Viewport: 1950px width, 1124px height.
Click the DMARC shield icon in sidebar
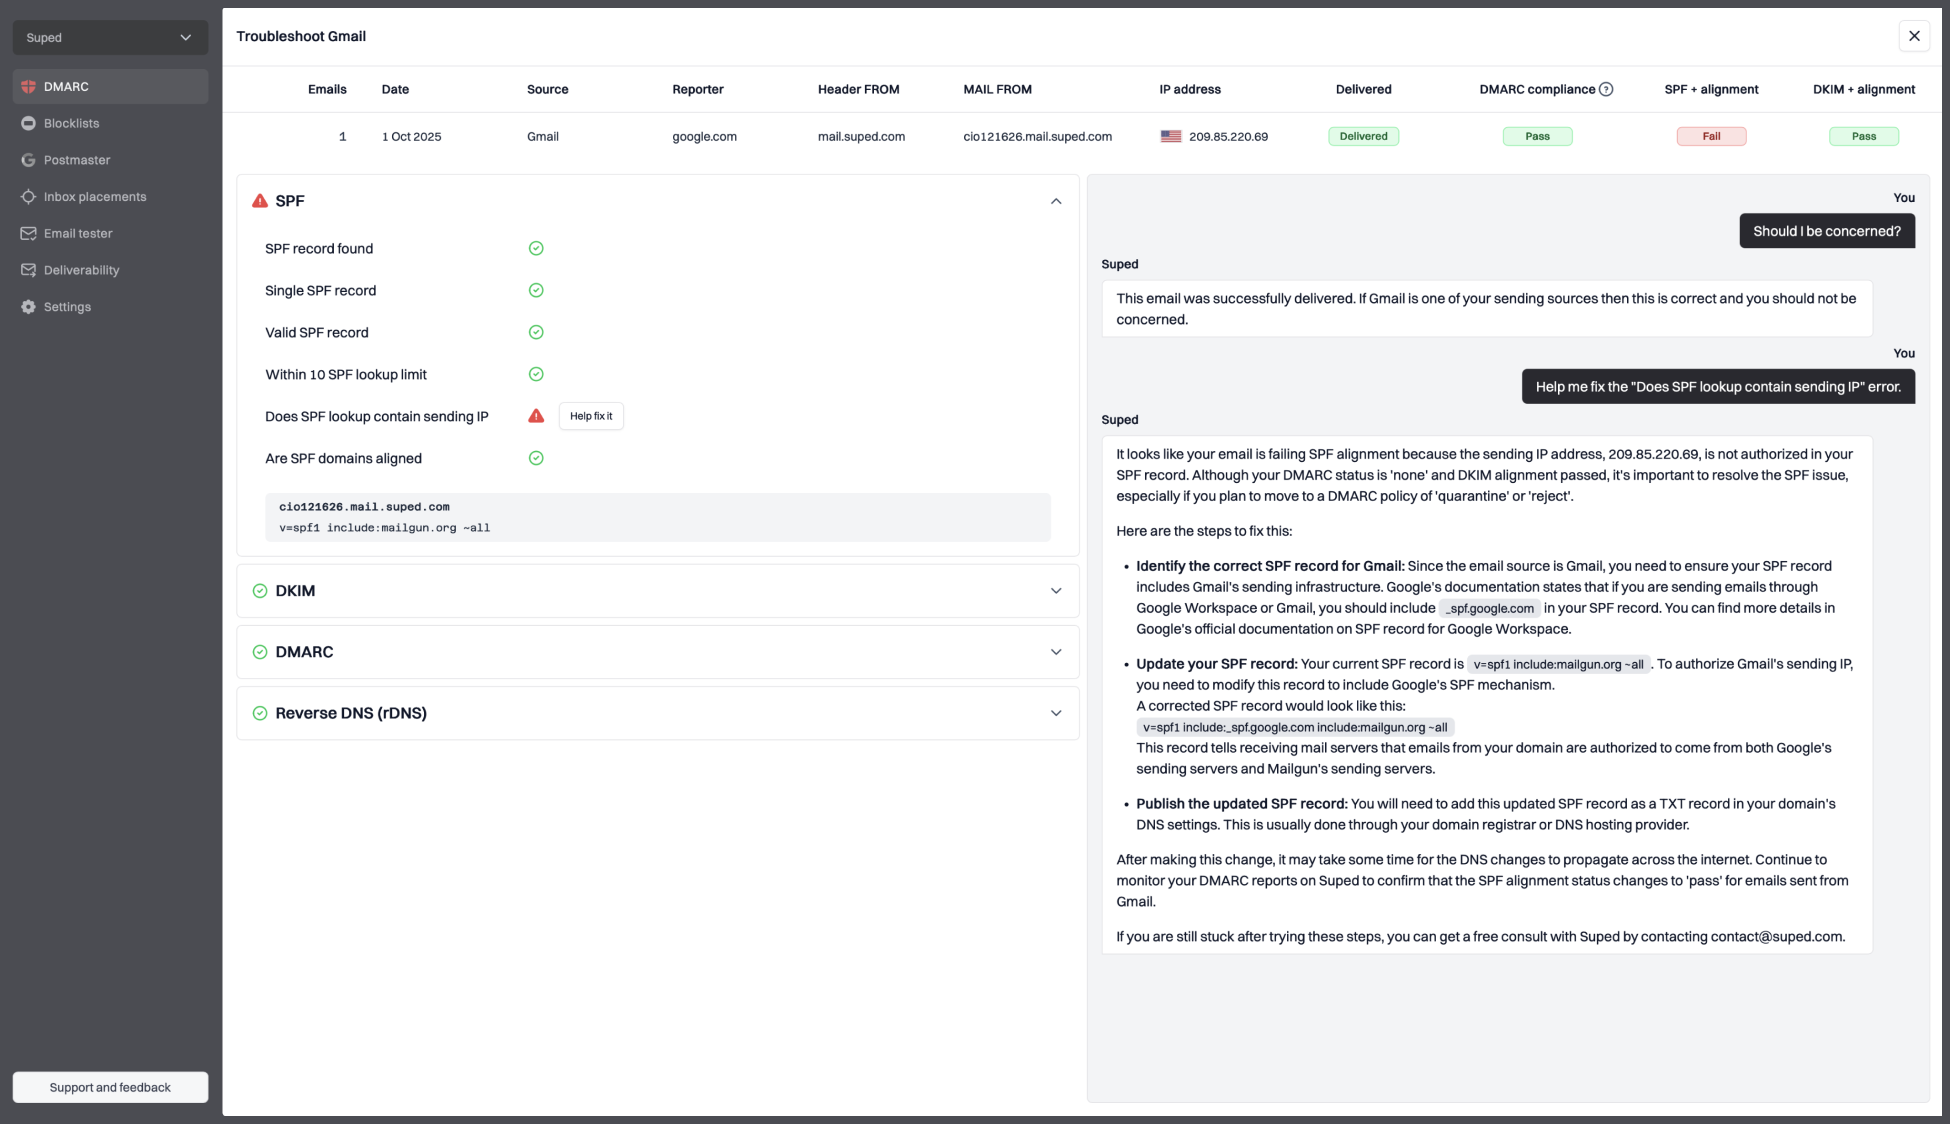click(28, 87)
